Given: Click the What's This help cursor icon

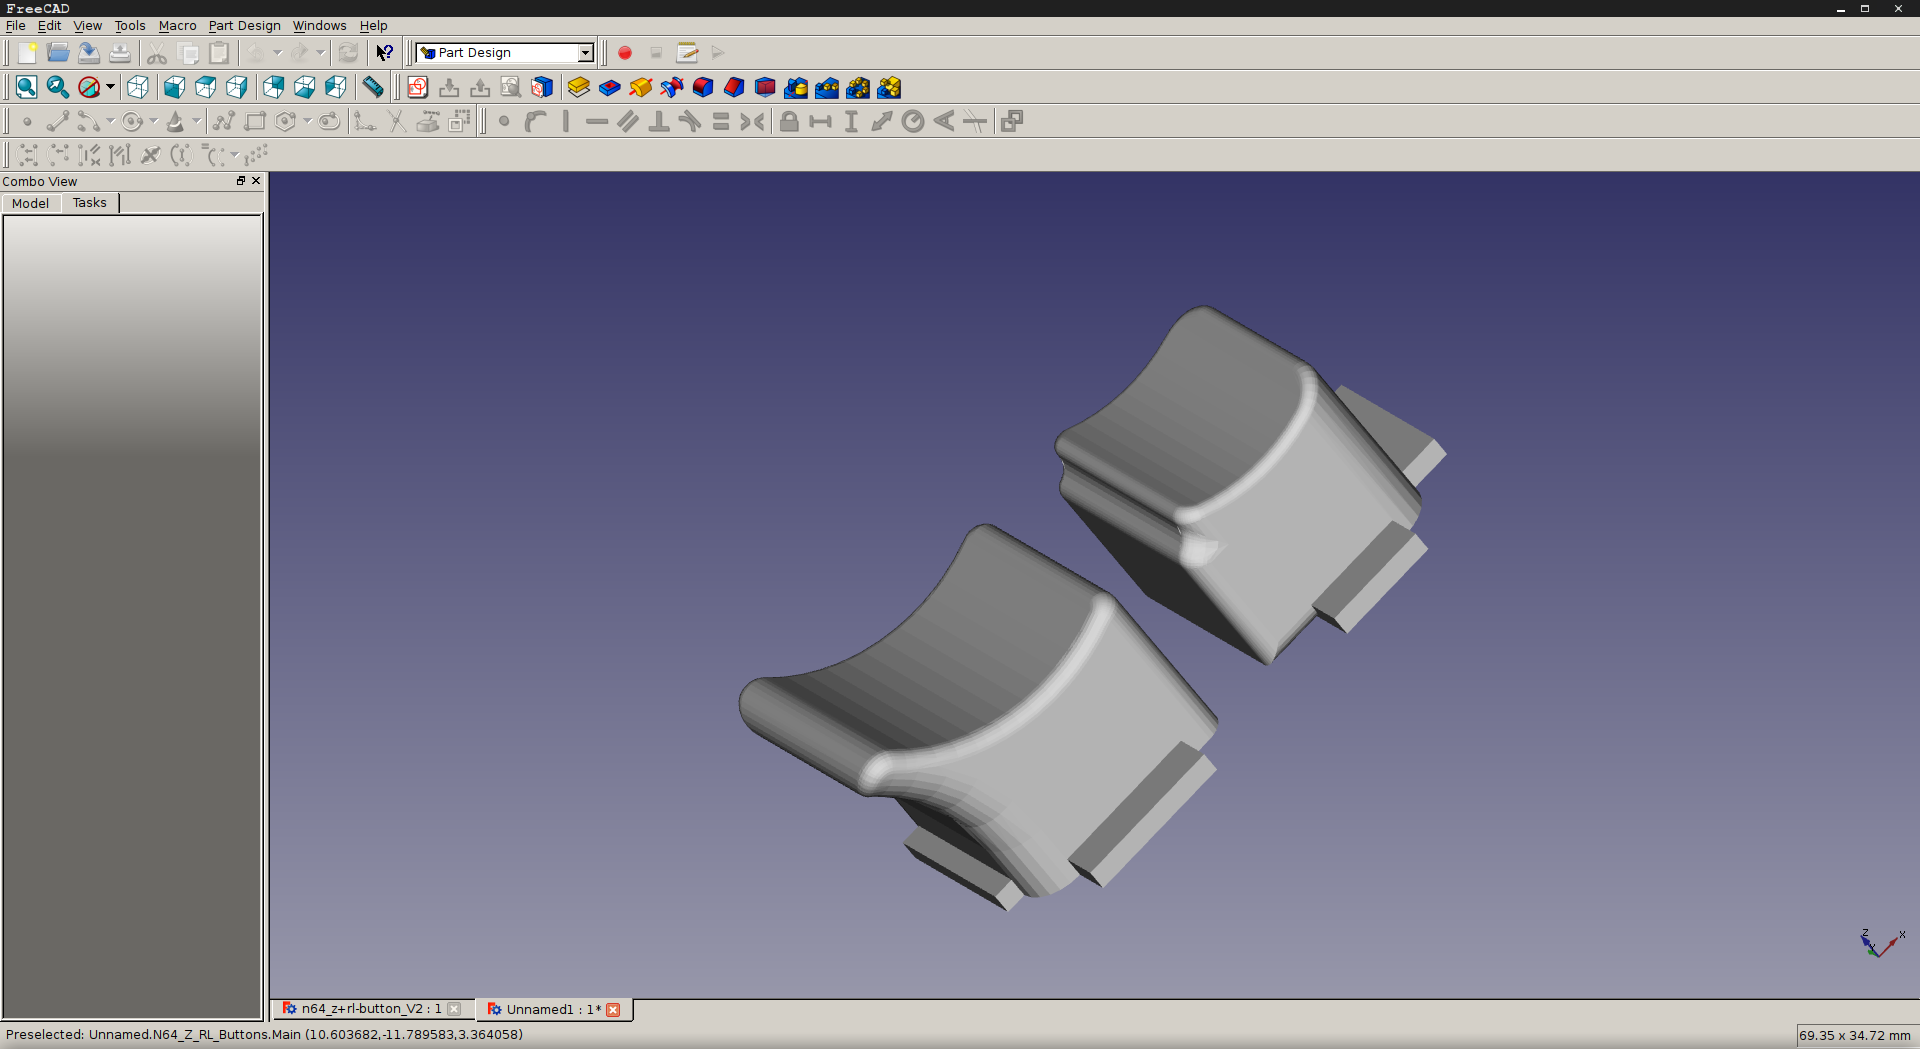Looking at the screenshot, I should coord(384,53).
